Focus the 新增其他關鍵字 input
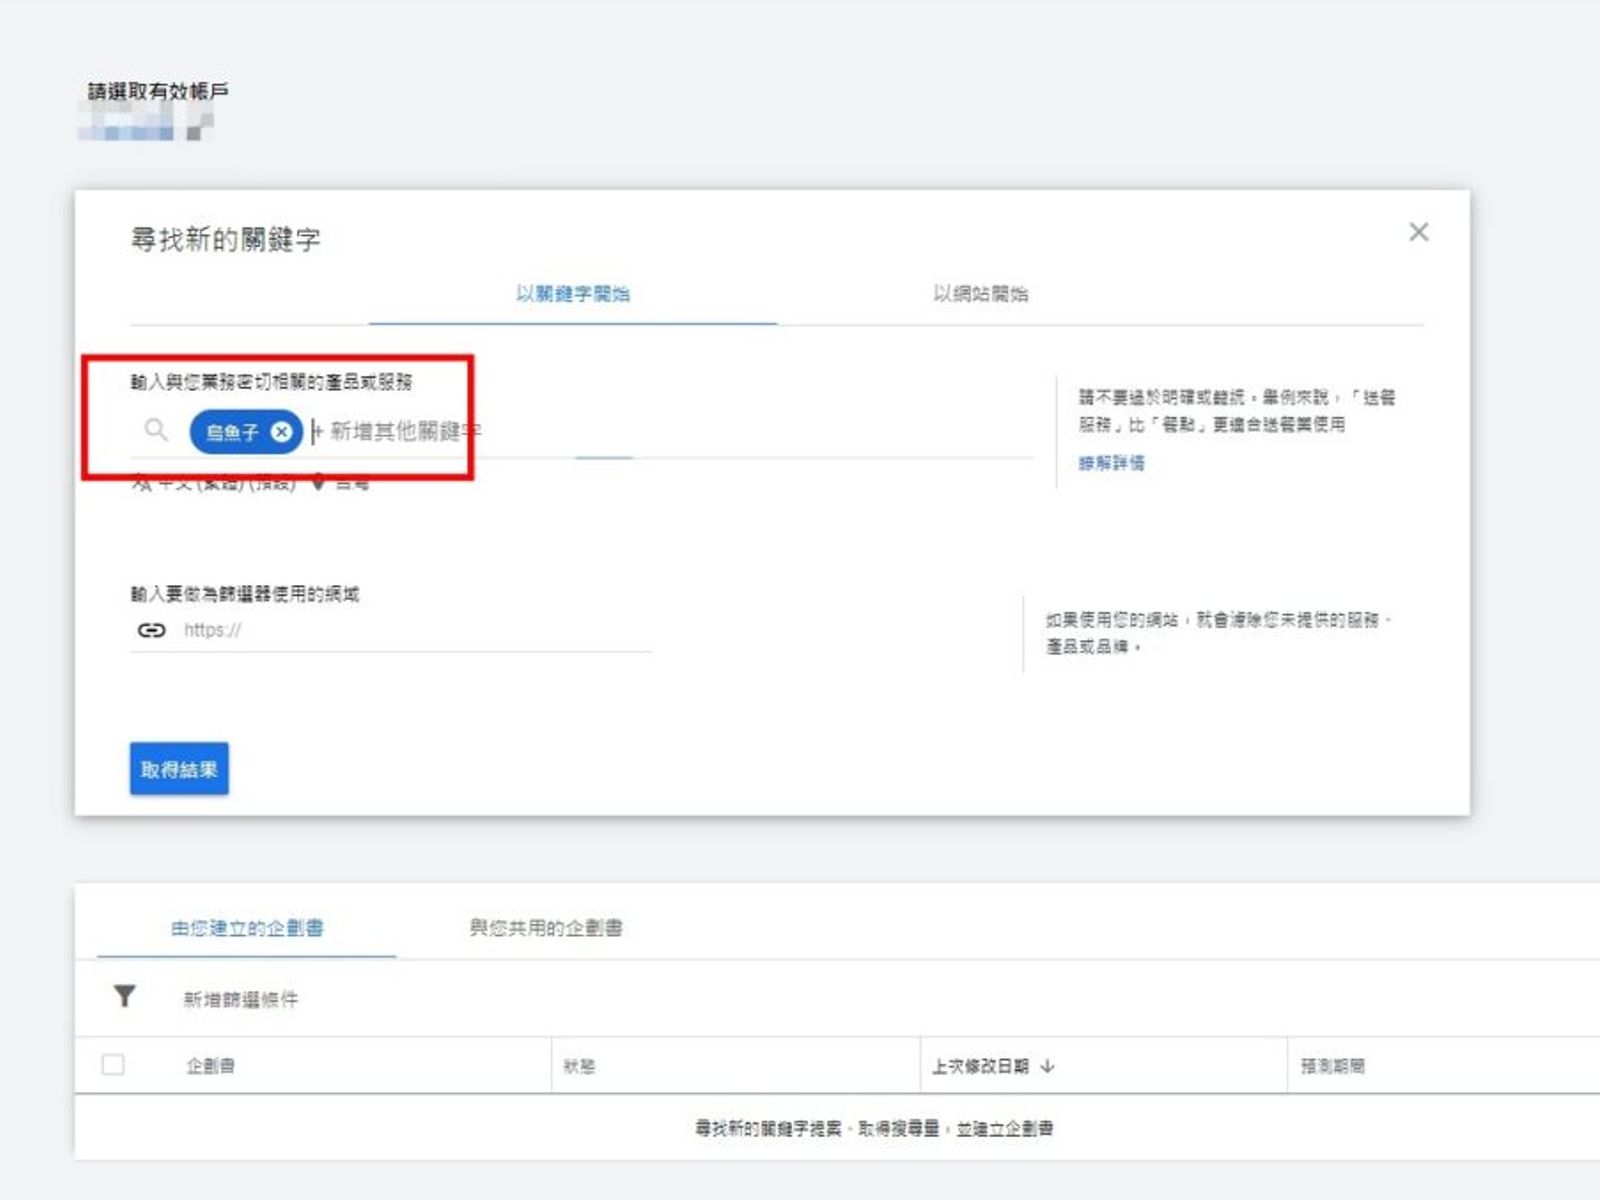Viewport: 1600px width, 1200px height. 405,431
